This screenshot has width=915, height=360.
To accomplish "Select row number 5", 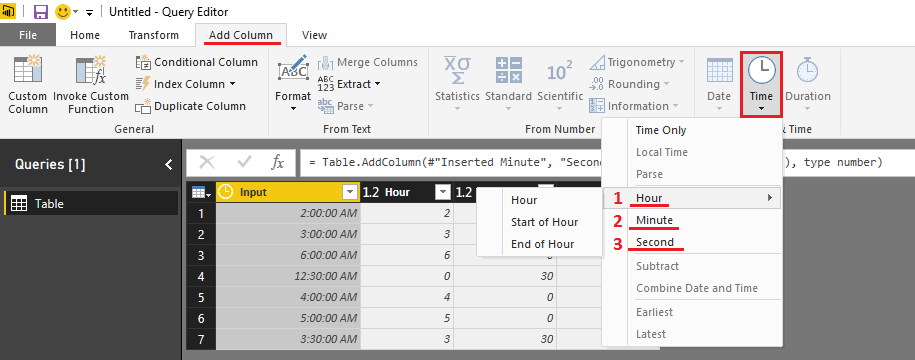I will [201, 298].
